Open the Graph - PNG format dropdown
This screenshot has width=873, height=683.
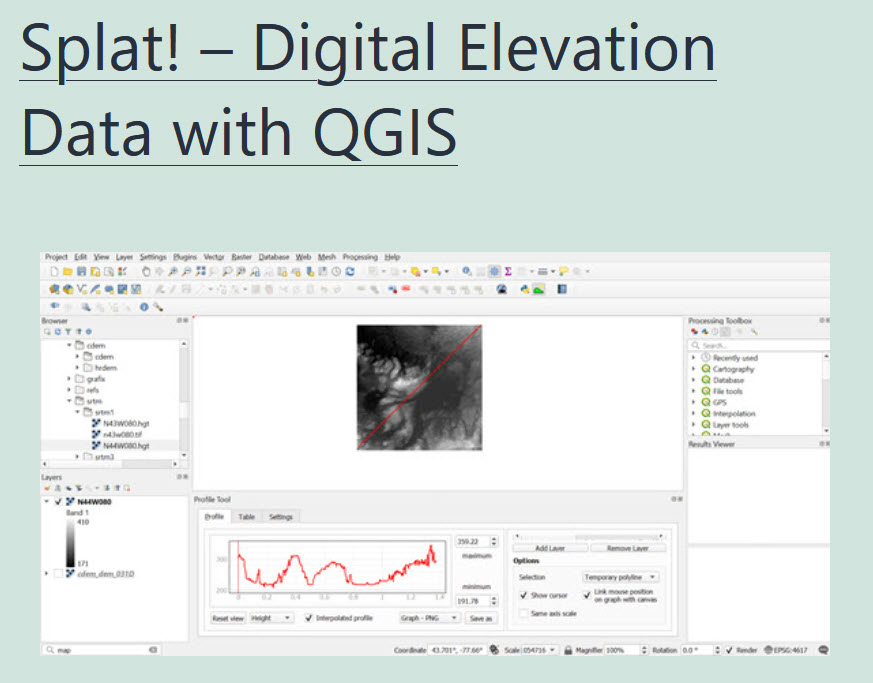coord(429,618)
